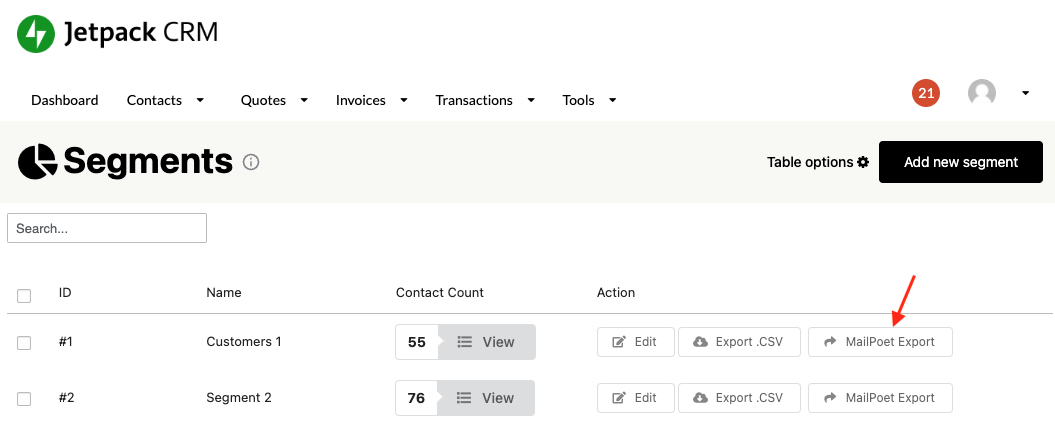Toggle the select-all checkbox in table header

pos(24,295)
